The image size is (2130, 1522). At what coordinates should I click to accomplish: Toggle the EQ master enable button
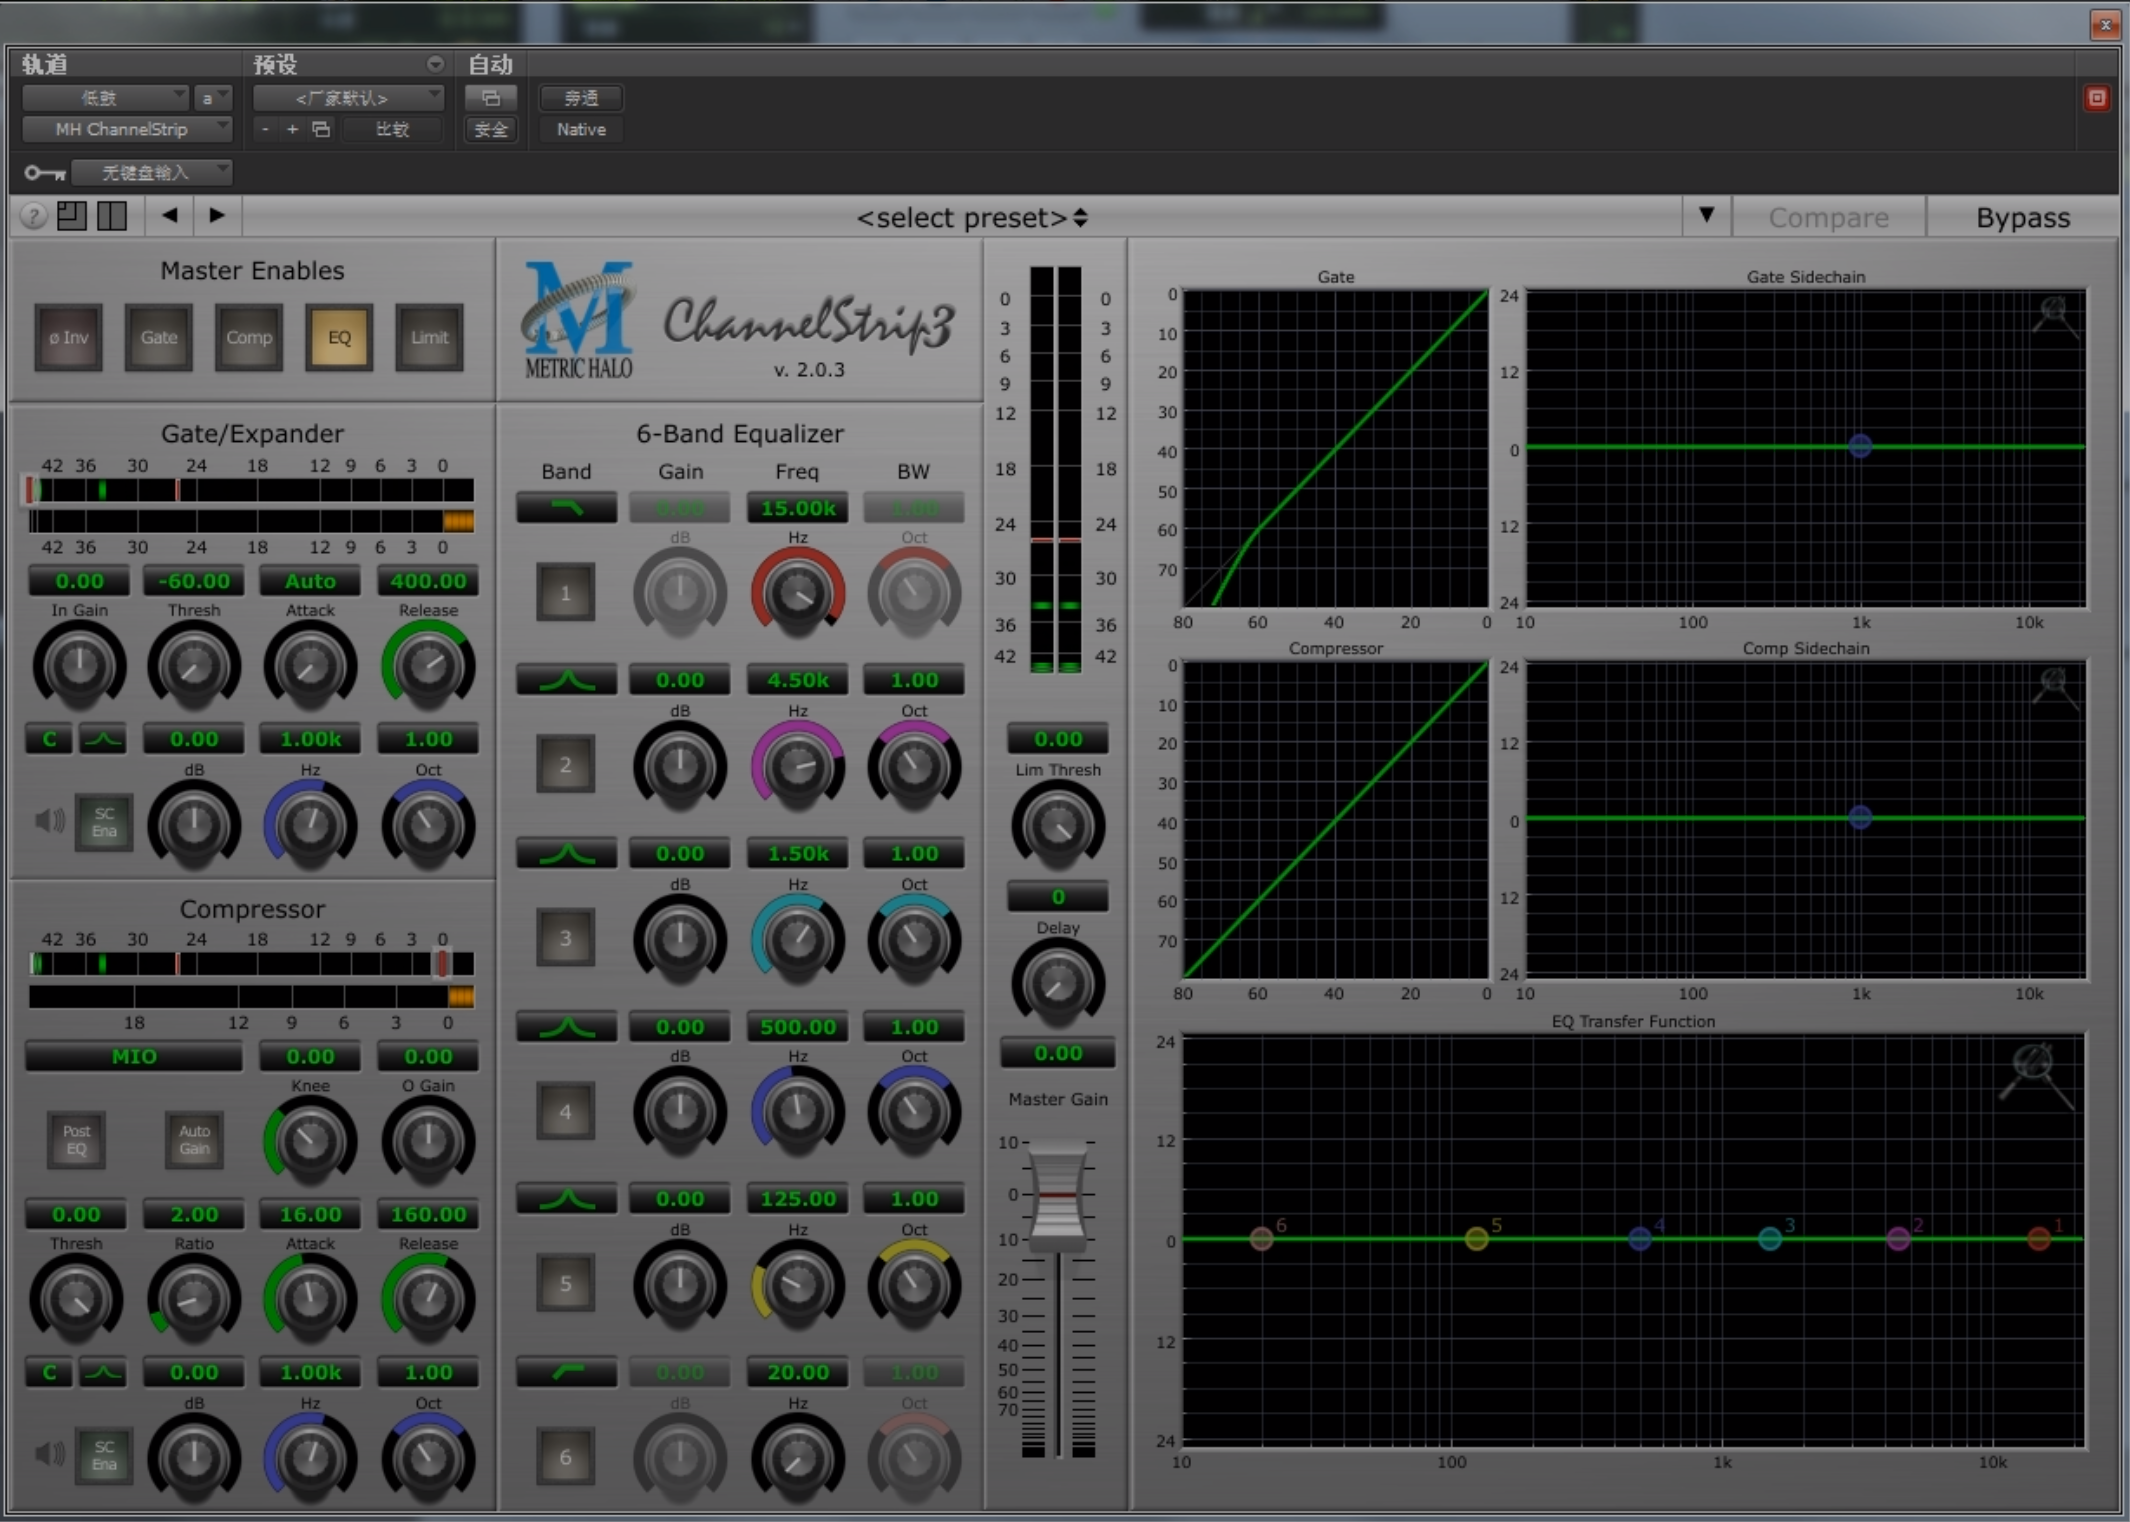(339, 337)
